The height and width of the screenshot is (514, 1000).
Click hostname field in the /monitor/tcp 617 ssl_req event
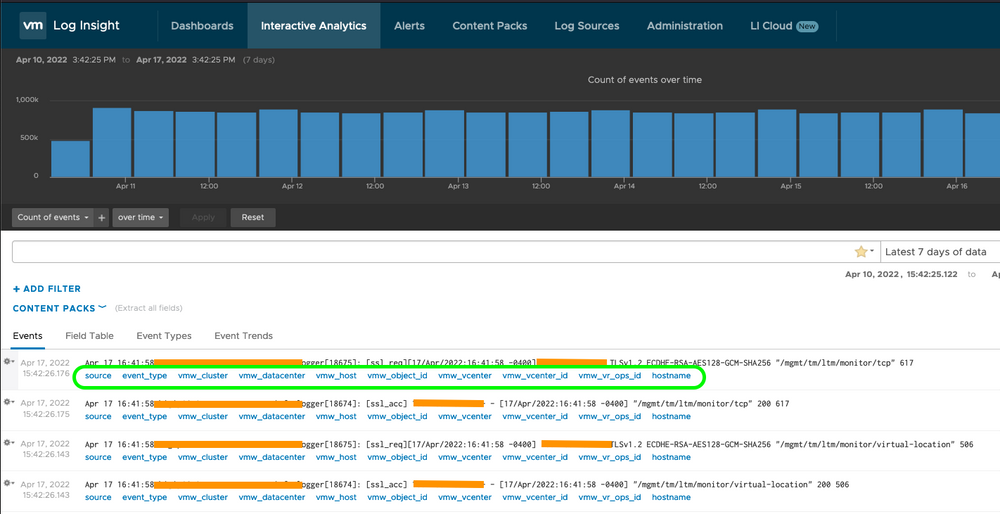(671, 376)
